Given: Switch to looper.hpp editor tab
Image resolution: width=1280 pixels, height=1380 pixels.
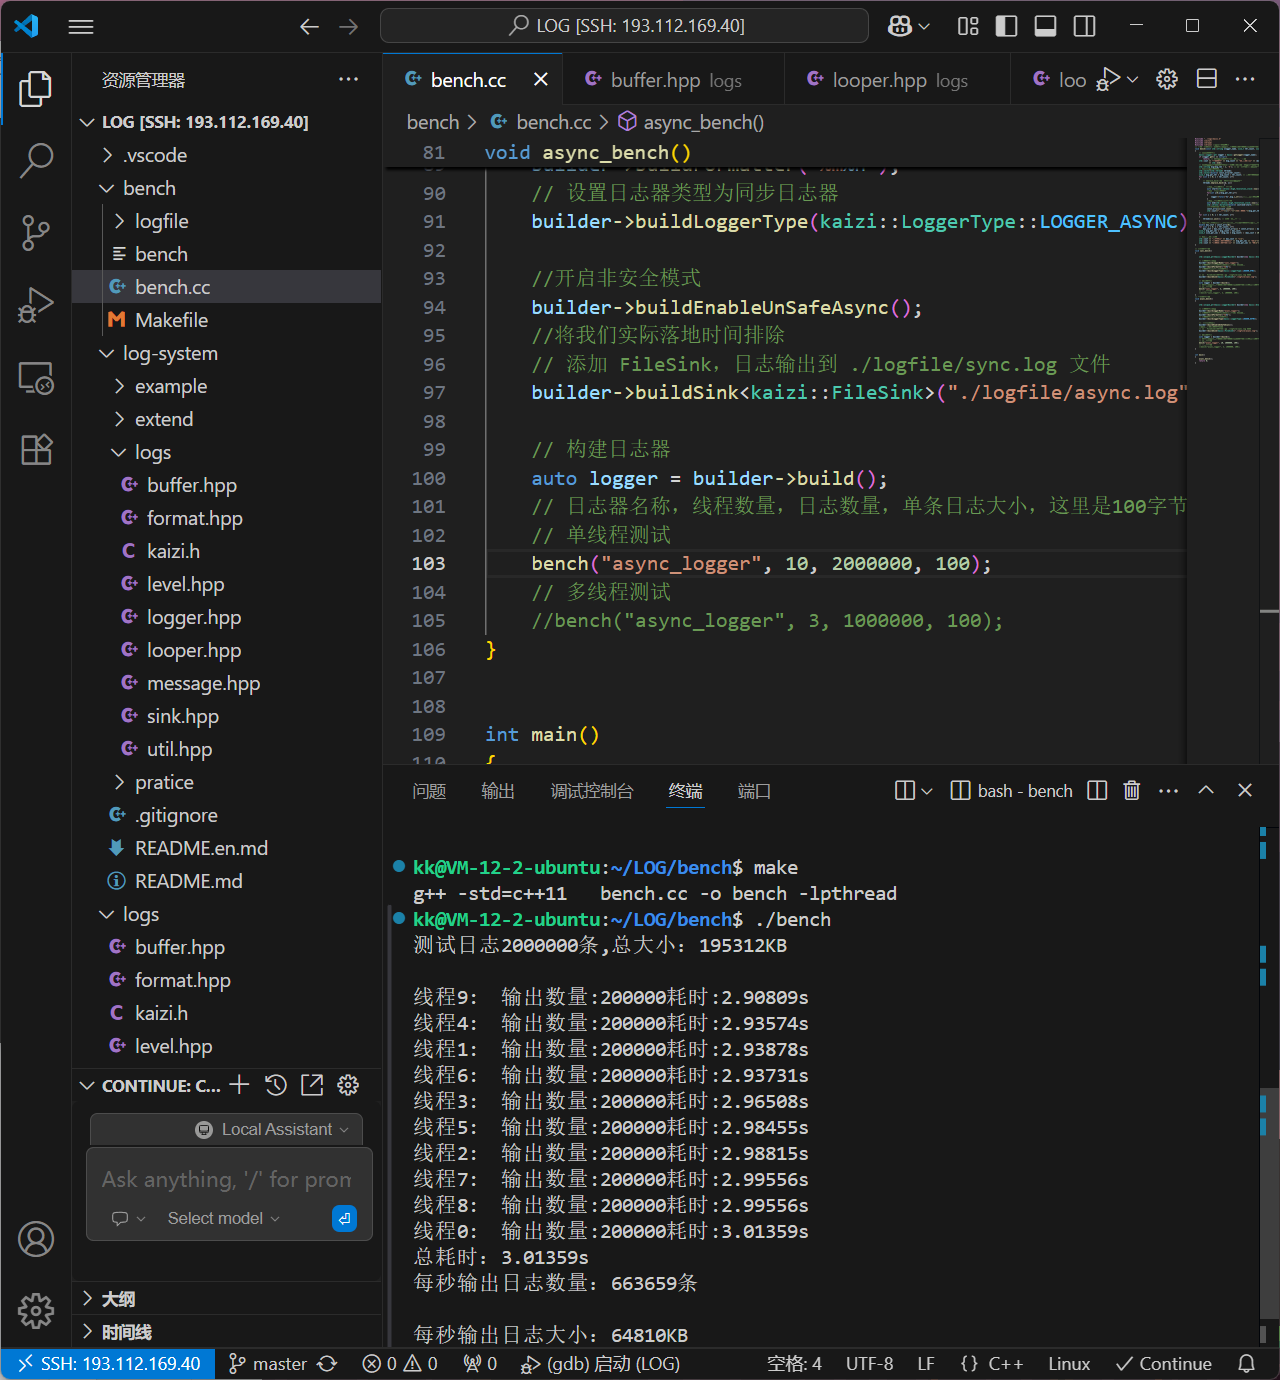Looking at the screenshot, I should (x=897, y=80).
